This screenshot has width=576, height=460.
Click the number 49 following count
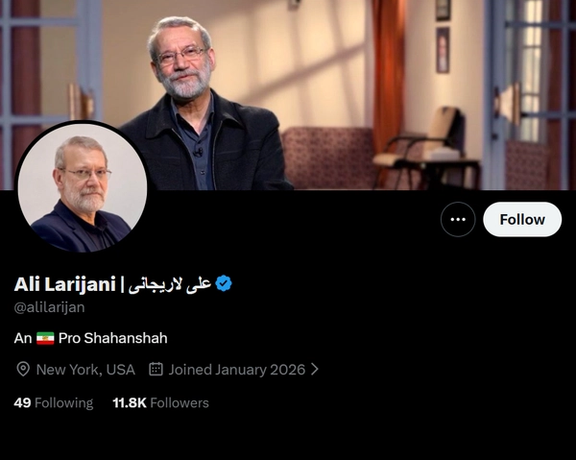(22, 403)
